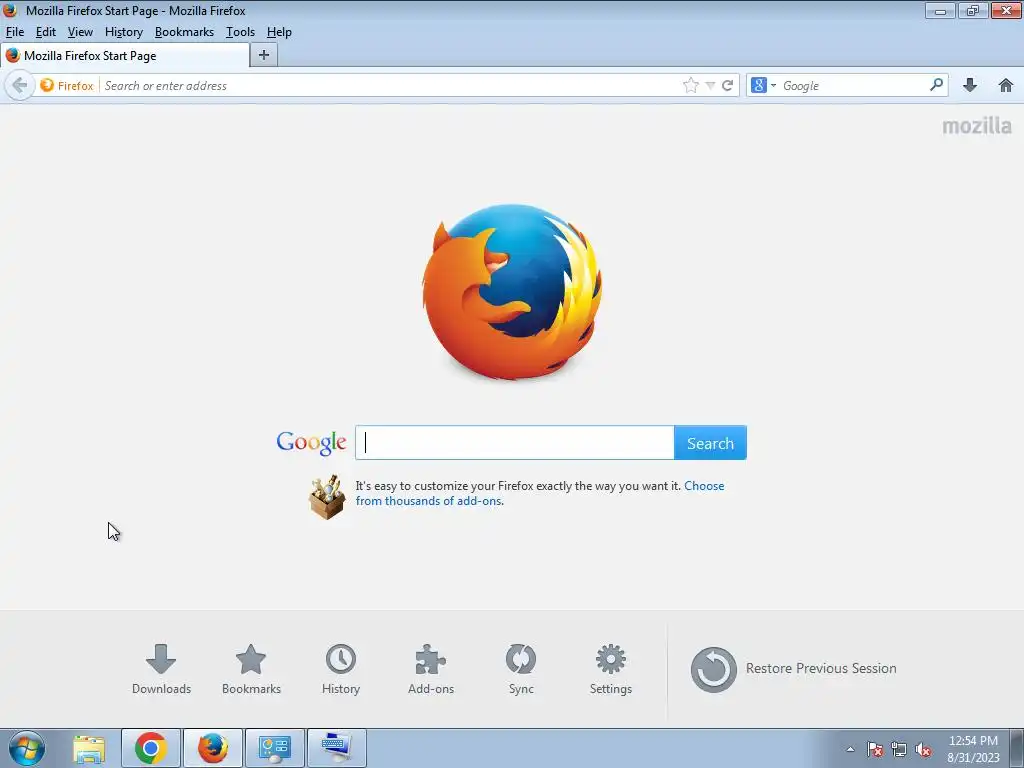Open Sync icon in bottom launcher
Image resolution: width=1024 pixels, height=768 pixels.
521,669
